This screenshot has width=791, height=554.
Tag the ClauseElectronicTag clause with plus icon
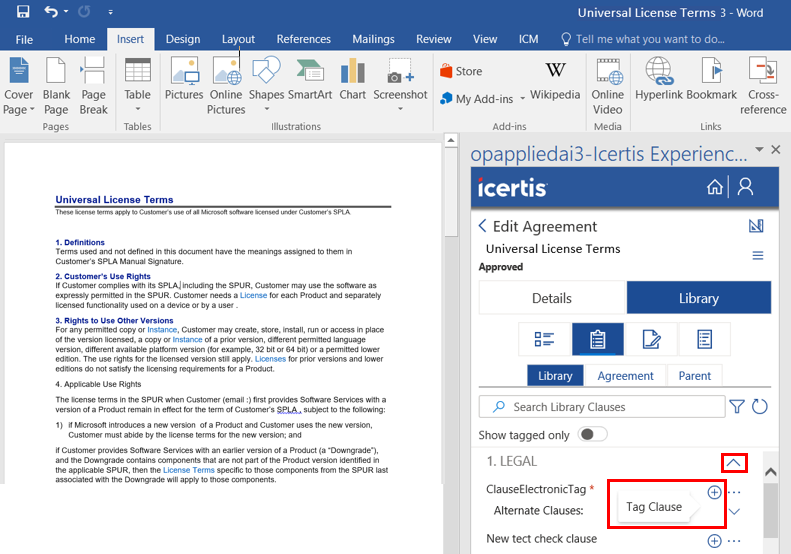coord(714,492)
